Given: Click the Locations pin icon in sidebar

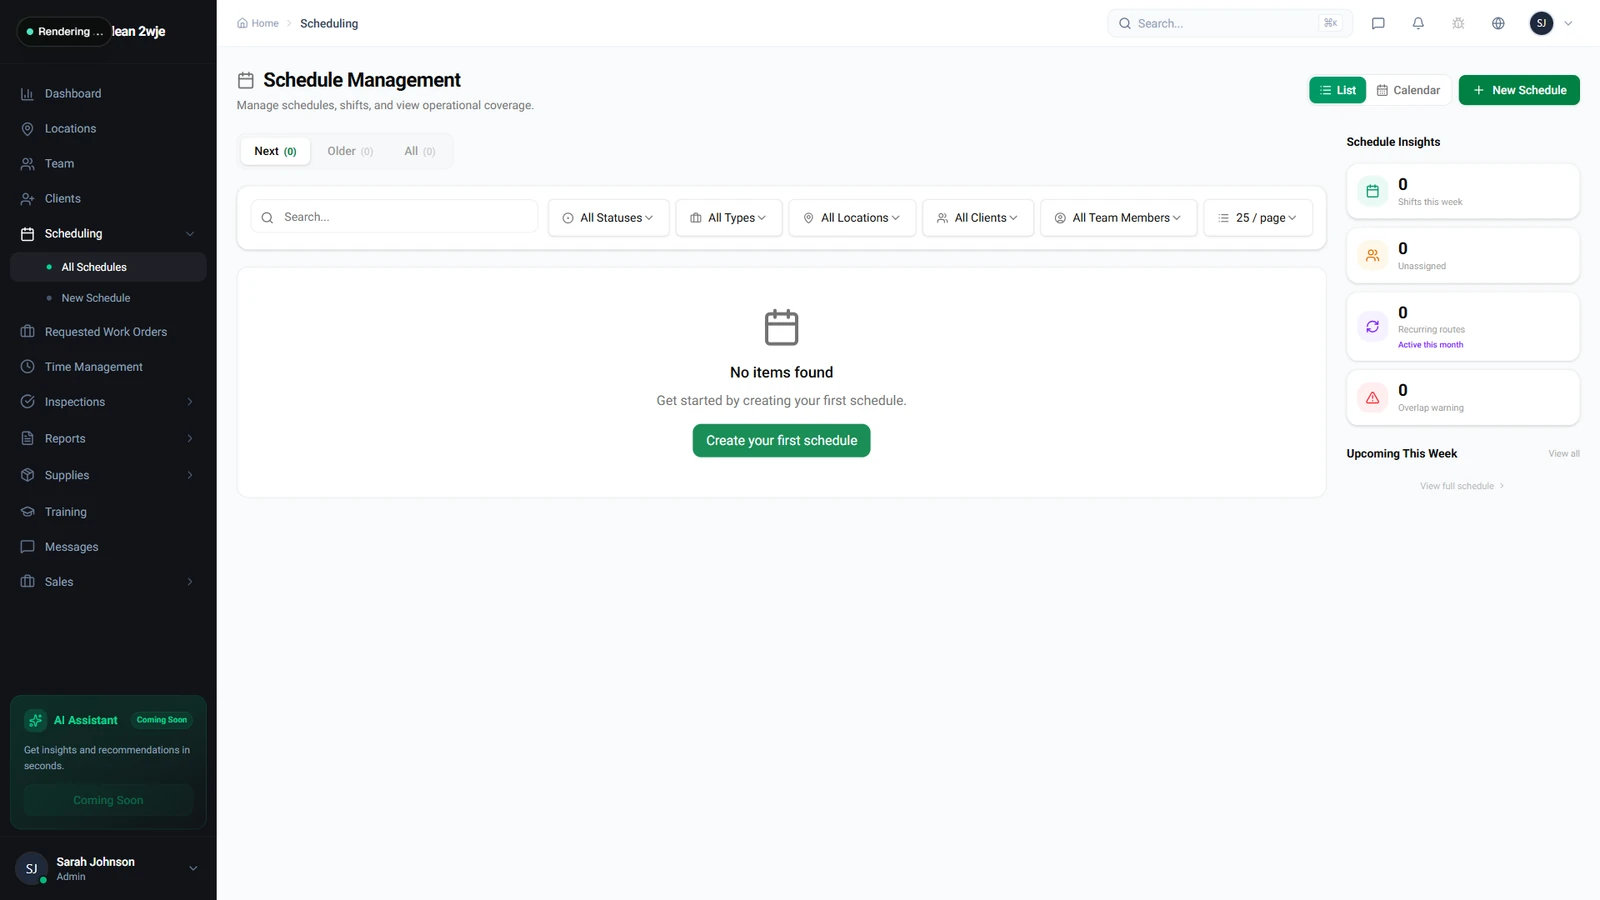Looking at the screenshot, I should point(27,129).
